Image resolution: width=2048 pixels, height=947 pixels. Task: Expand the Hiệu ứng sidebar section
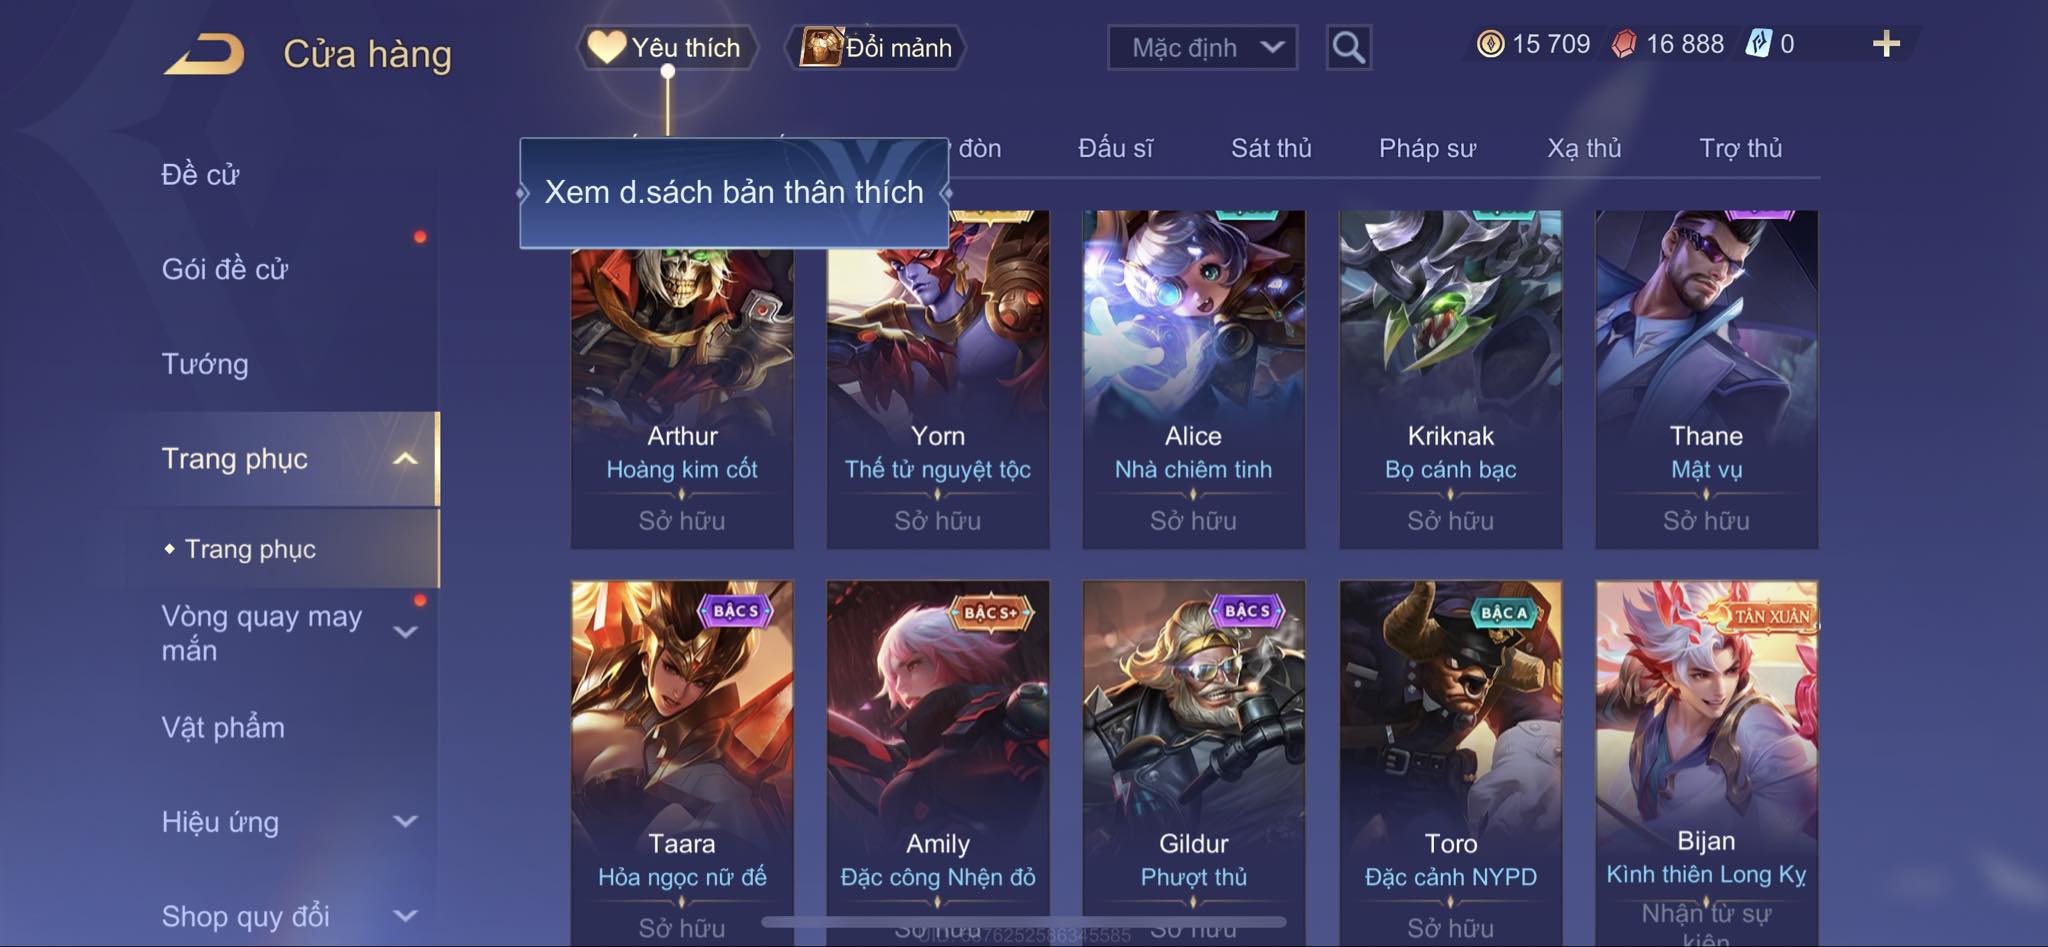(405, 821)
